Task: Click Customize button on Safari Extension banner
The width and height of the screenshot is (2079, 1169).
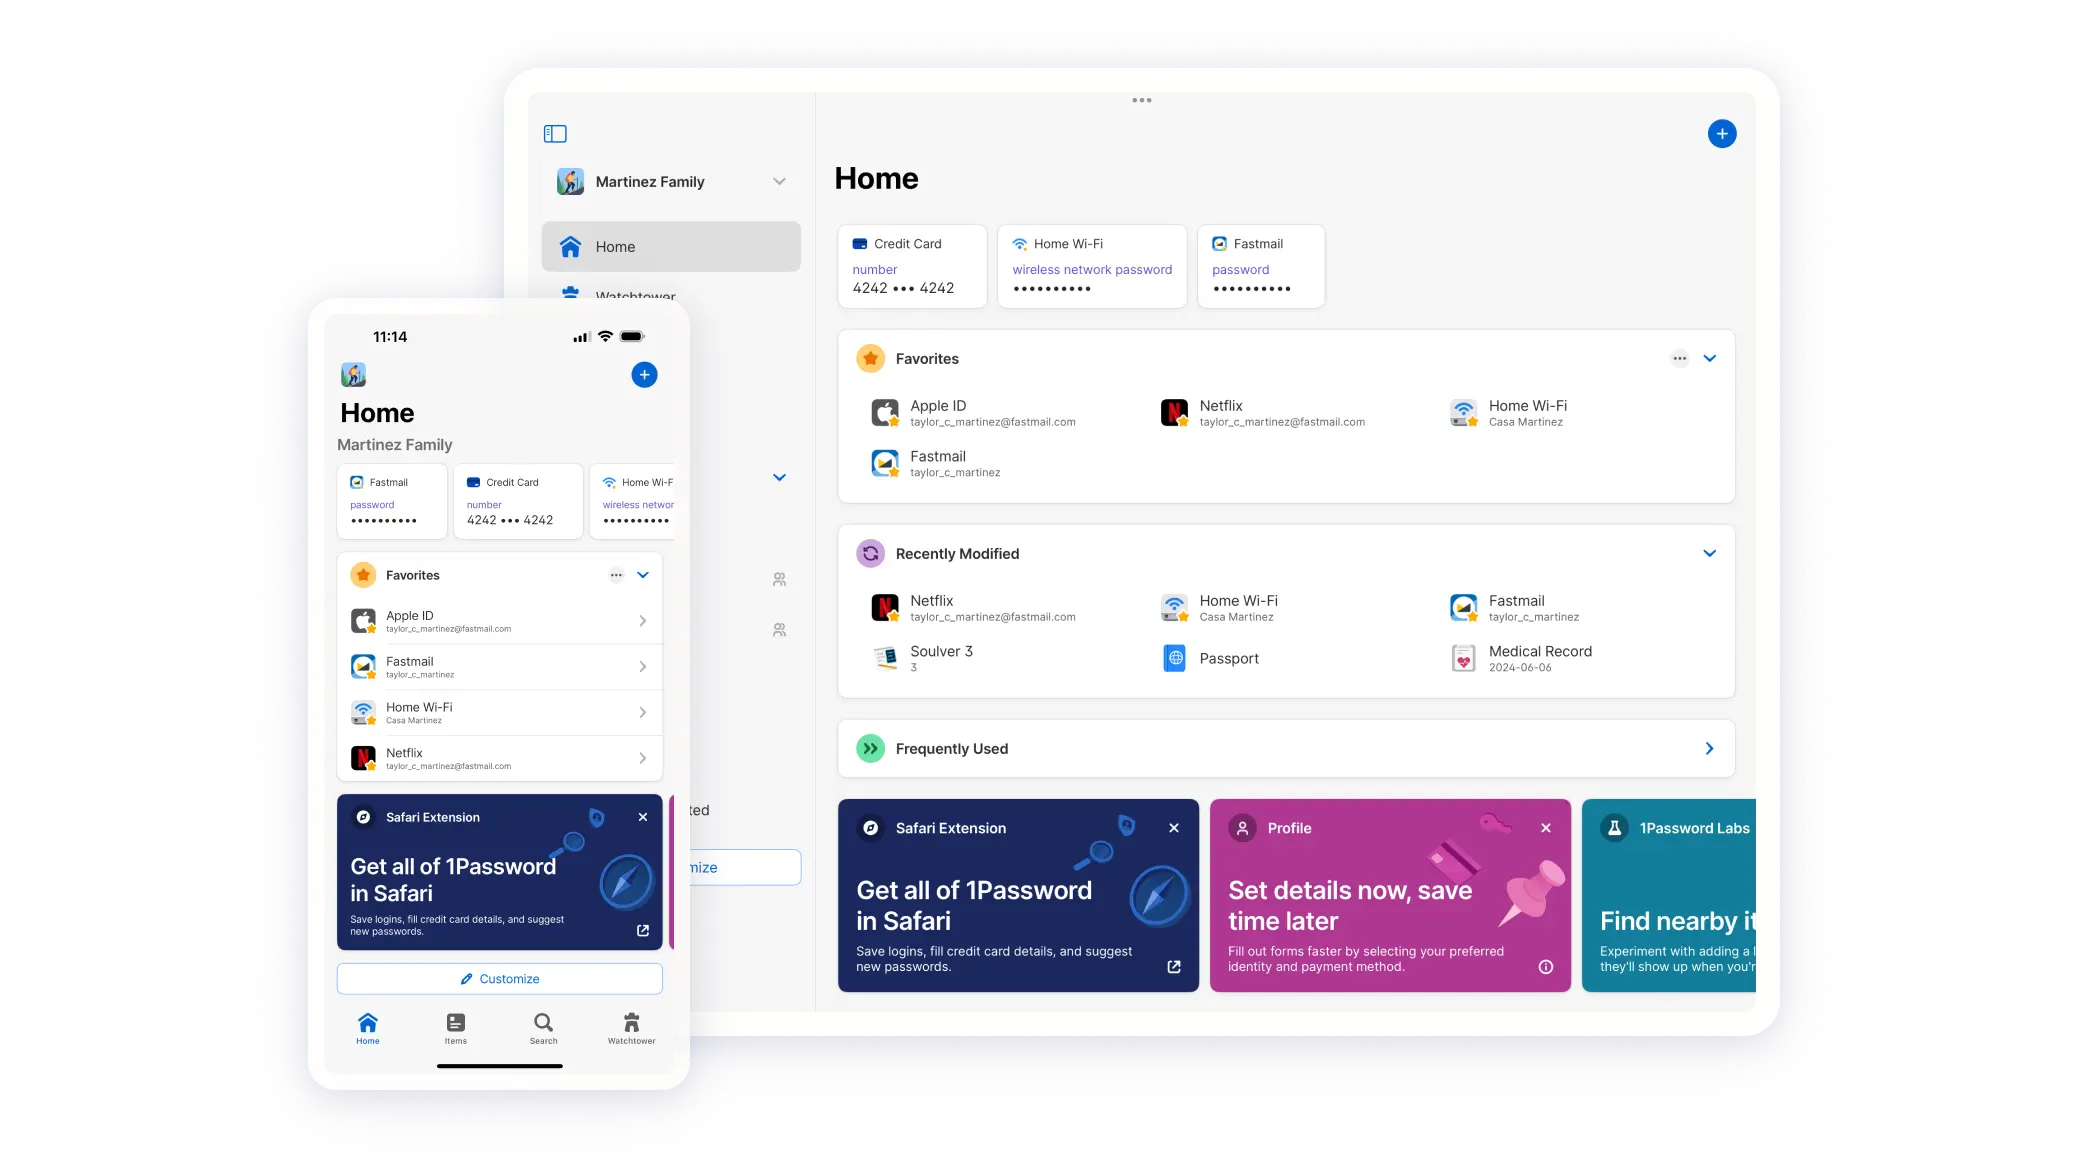Action: pyautogui.click(x=500, y=978)
